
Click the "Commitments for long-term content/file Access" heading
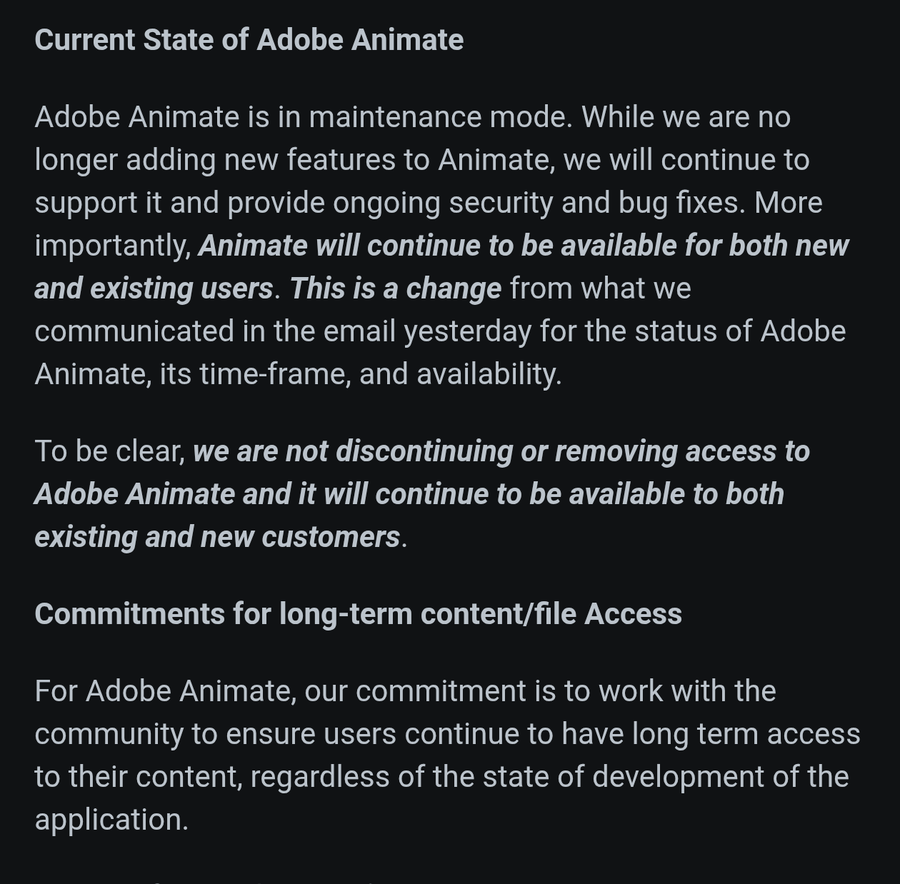coord(358,613)
